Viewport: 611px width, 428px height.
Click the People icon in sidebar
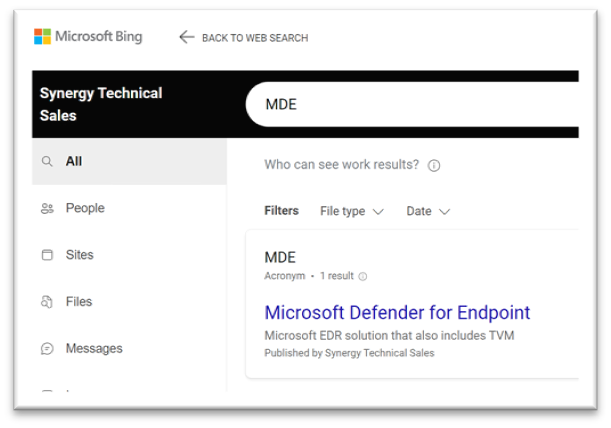pos(47,208)
